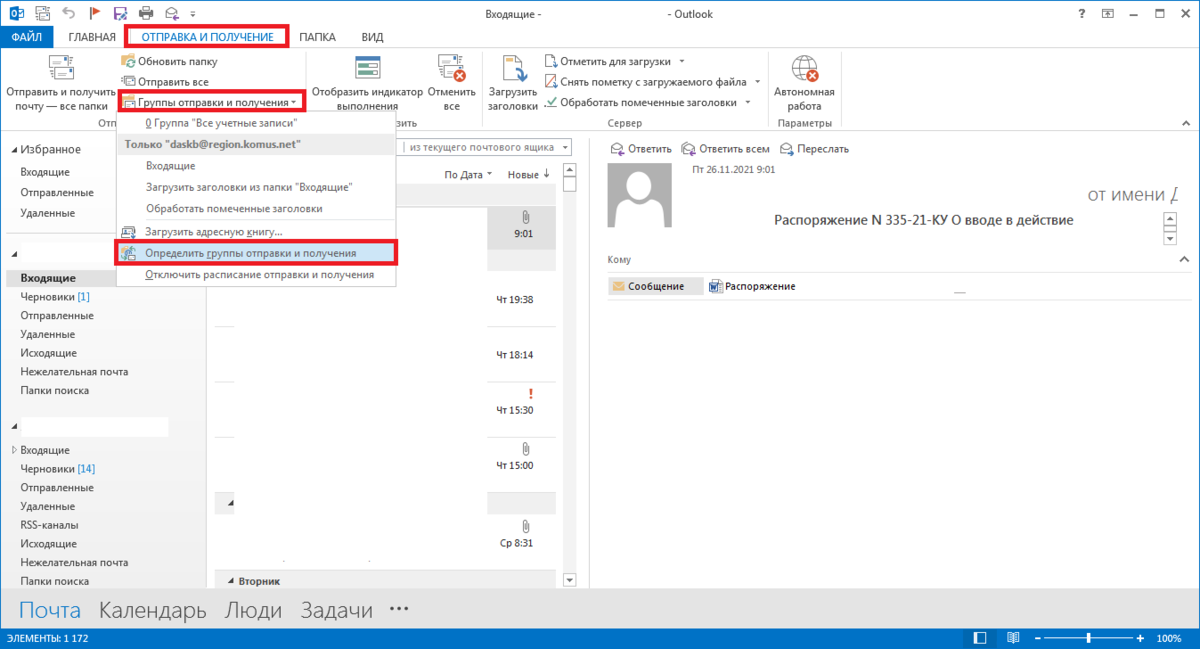The width and height of the screenshot is (1200, 649).
Task: Click undo arrow in quick access toolbar
Action: point(69,14)
